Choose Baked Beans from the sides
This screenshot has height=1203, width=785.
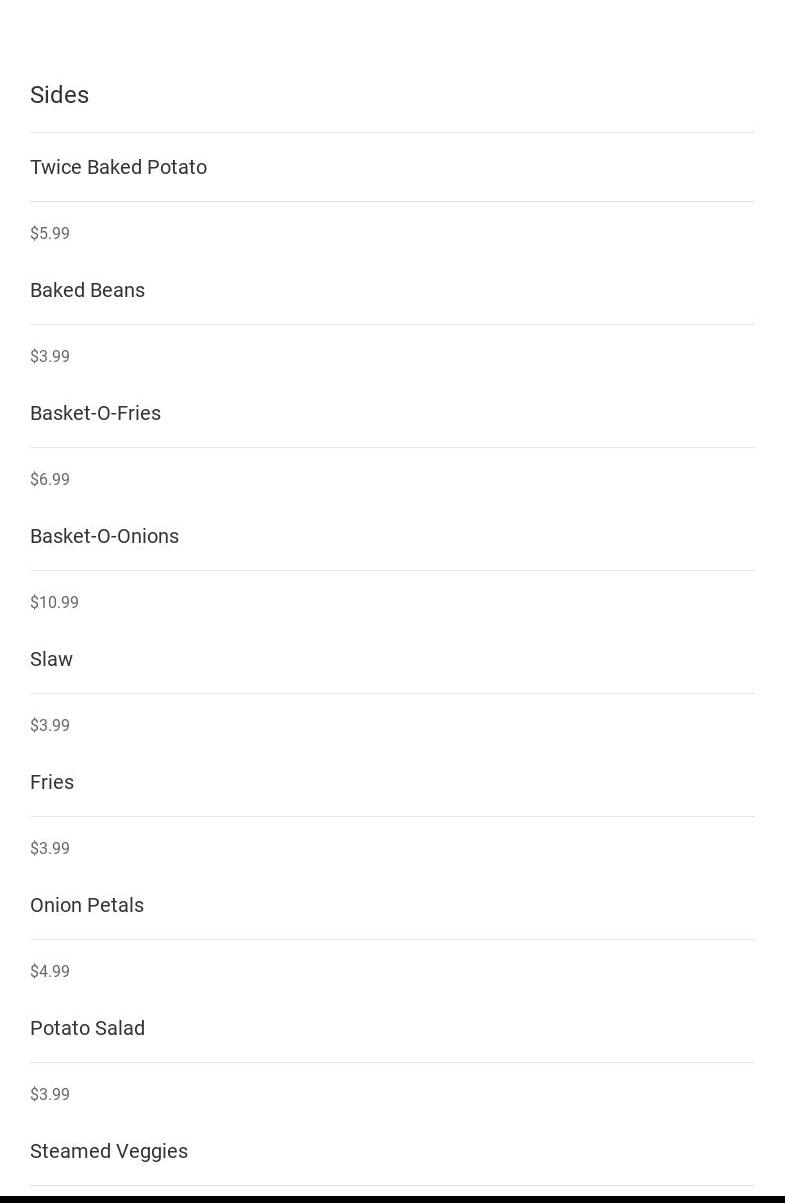pyautogui.click(x=87, y=290)
